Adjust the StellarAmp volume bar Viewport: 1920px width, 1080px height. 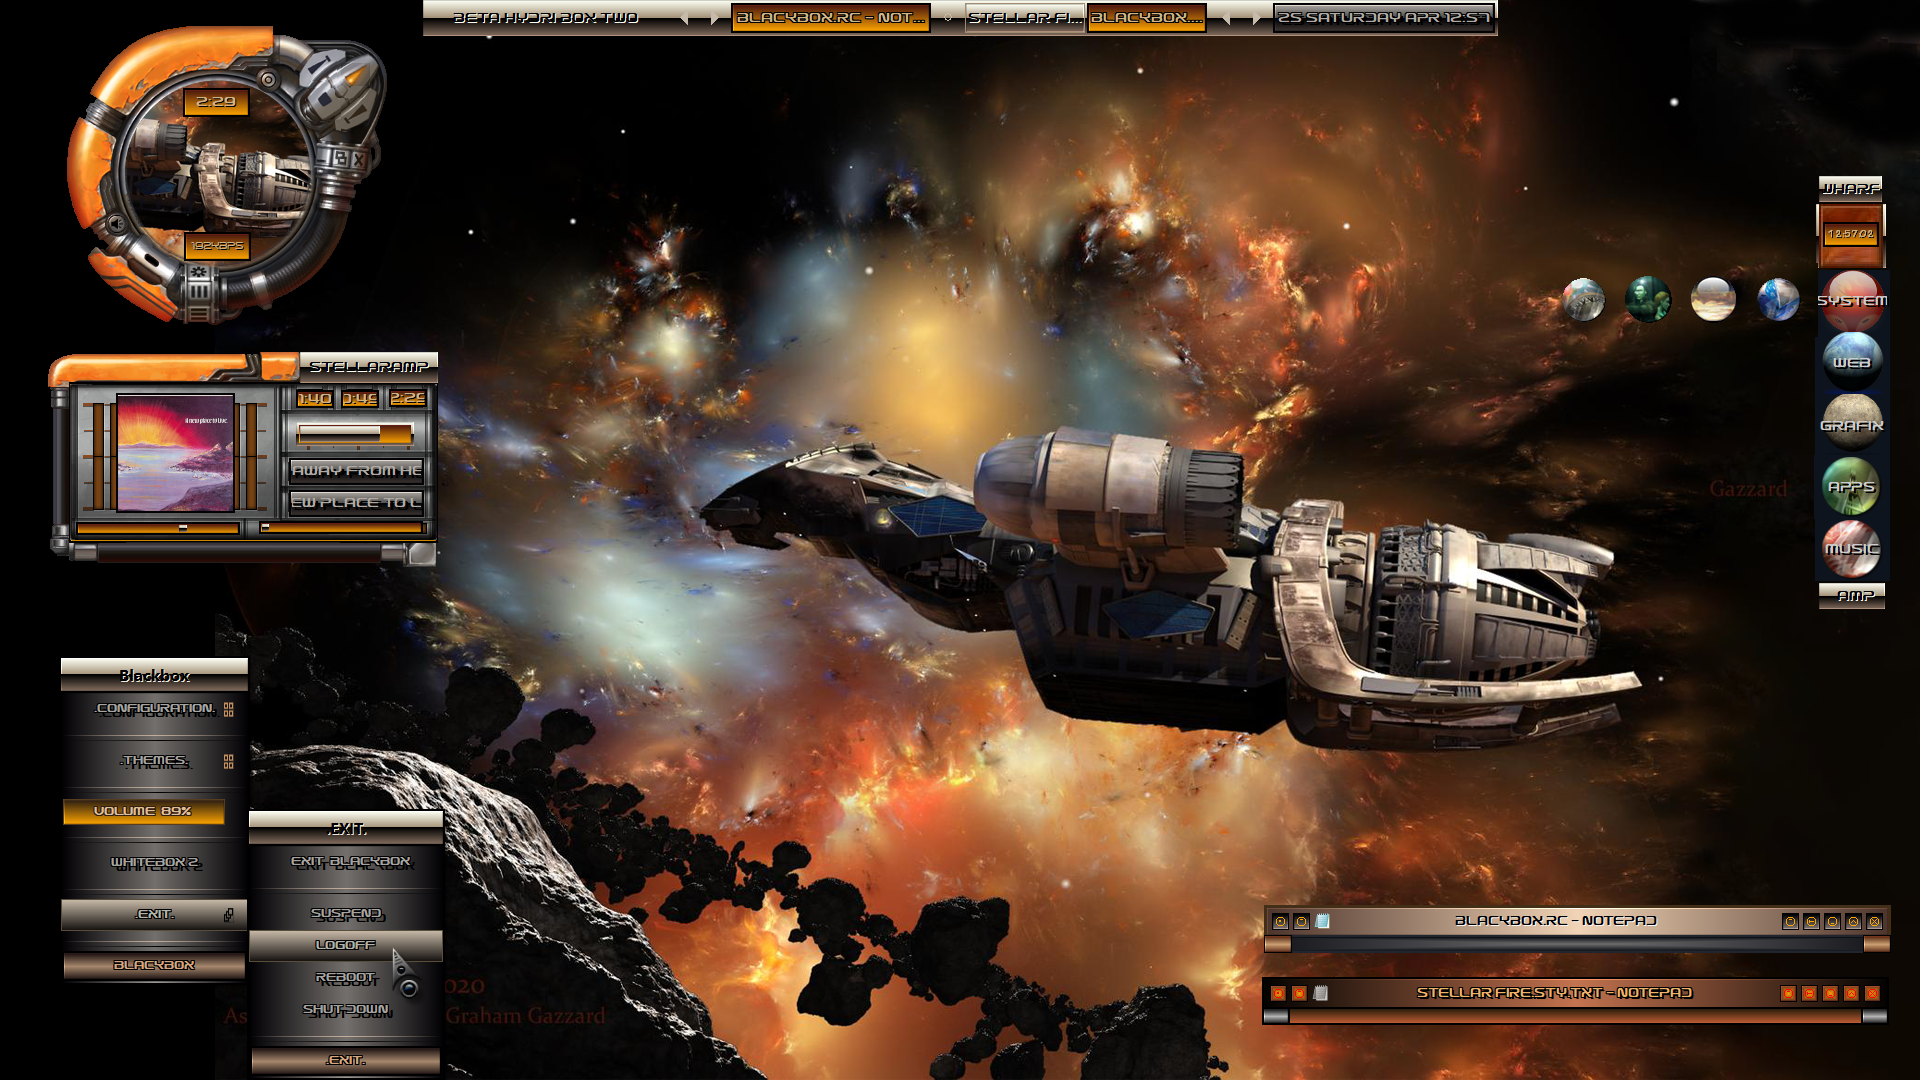[x=355, y=433]
